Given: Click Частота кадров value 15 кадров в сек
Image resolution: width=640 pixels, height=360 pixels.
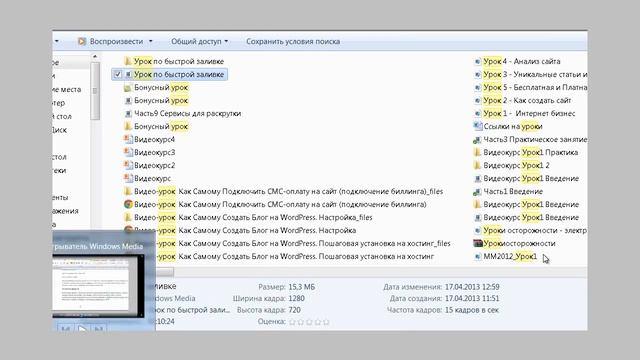Looking at the screenshot, I should pos(472,310).
